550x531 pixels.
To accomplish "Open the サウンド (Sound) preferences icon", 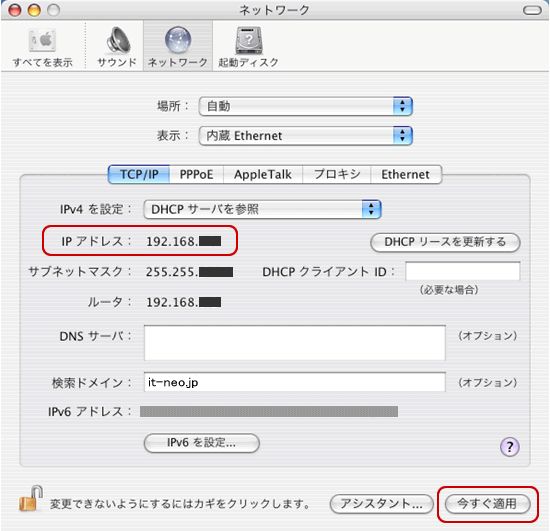I will 118,40.
